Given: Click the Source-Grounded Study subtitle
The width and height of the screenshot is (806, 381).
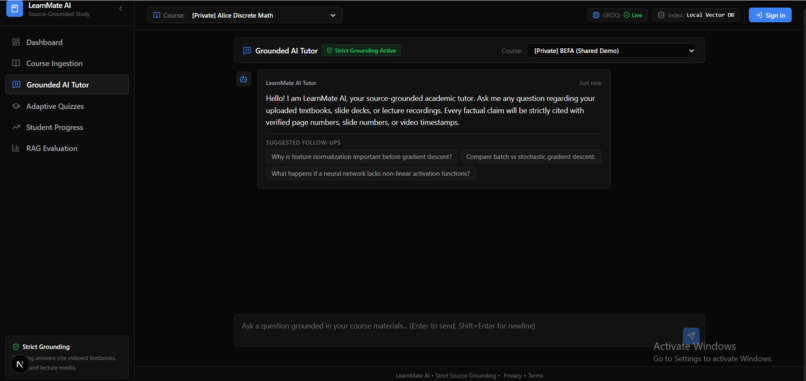Looking at the screenshot, I should click(59, 14).
